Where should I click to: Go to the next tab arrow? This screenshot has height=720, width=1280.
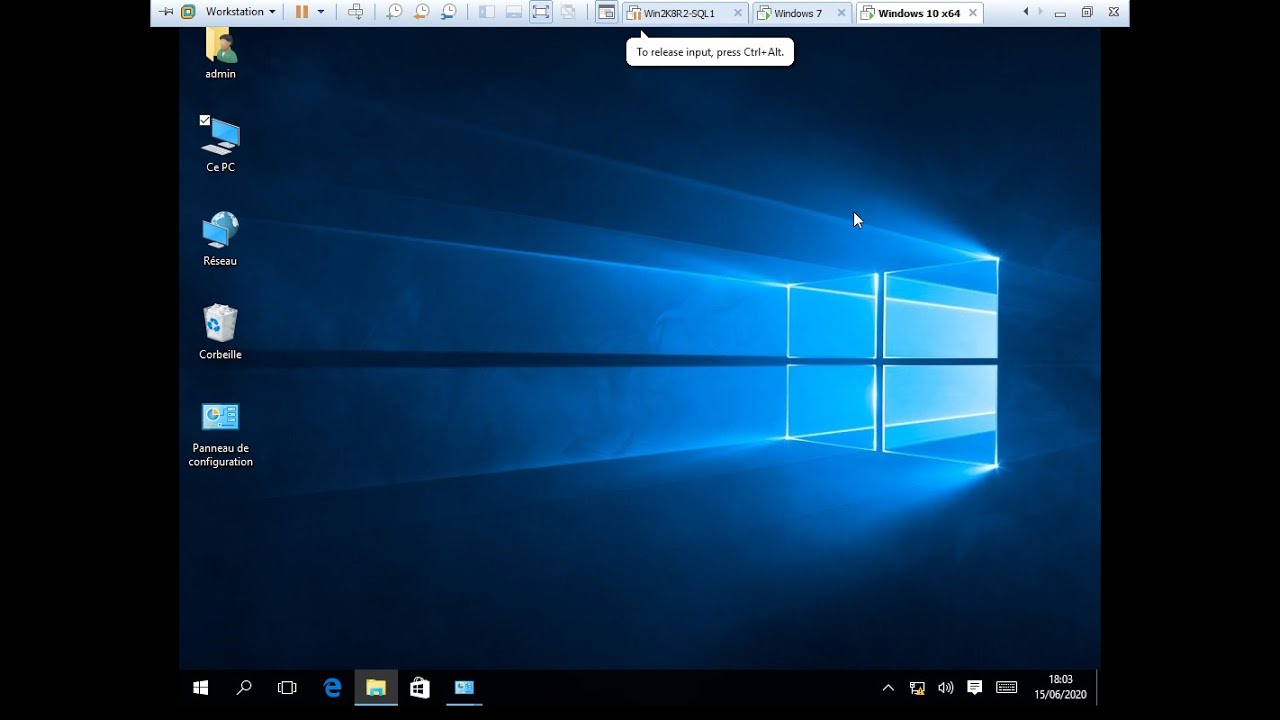[x=1040, y=12]
